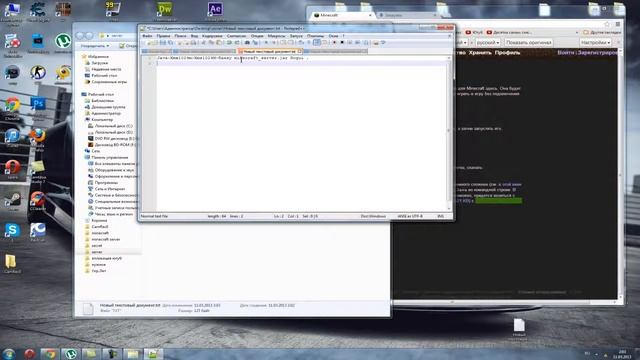Open iTunes desktop shortcut
This screenshot has height=360, width=640.
point(12,137)
